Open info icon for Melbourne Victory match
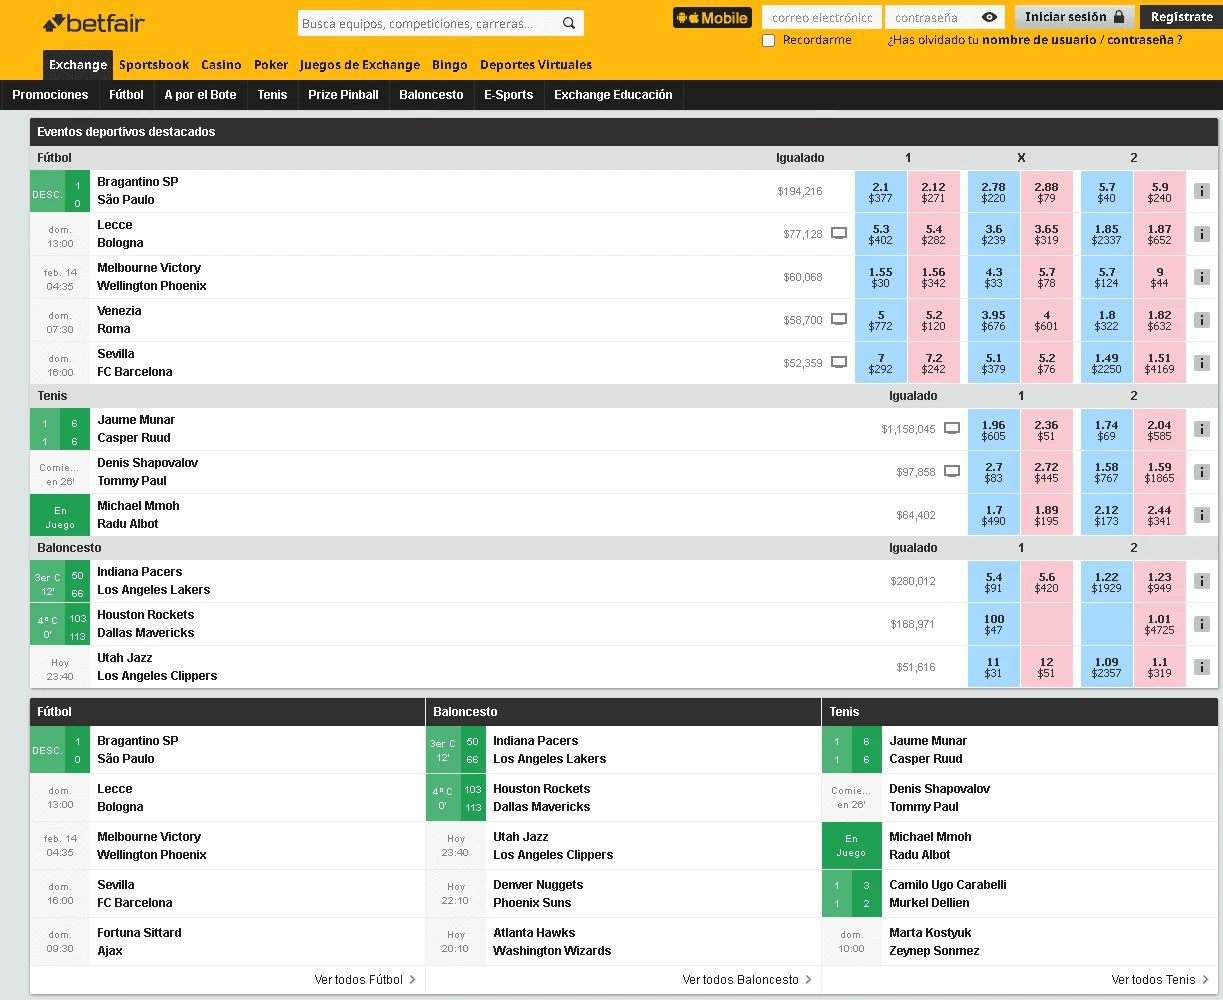 [1201, 277]
